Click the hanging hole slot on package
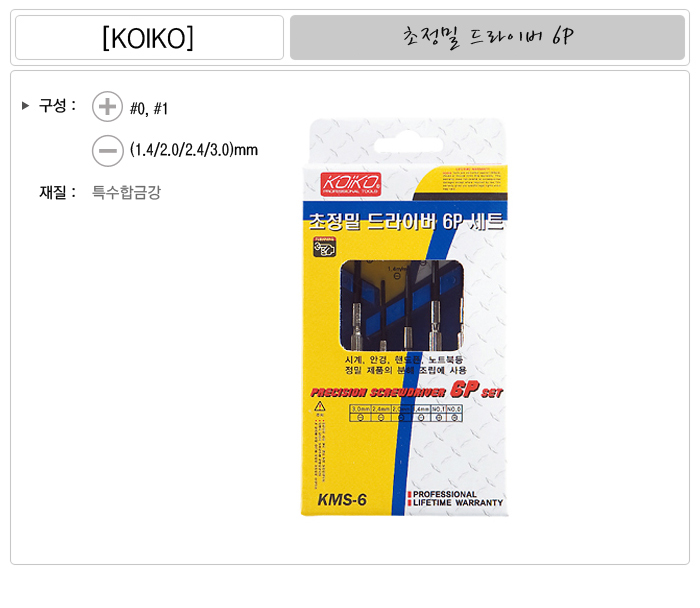700x608 pixels. click(408, 145)
